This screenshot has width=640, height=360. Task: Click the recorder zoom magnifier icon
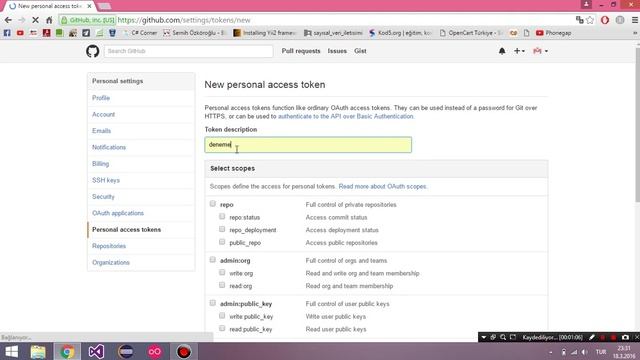tap(503, 337)
